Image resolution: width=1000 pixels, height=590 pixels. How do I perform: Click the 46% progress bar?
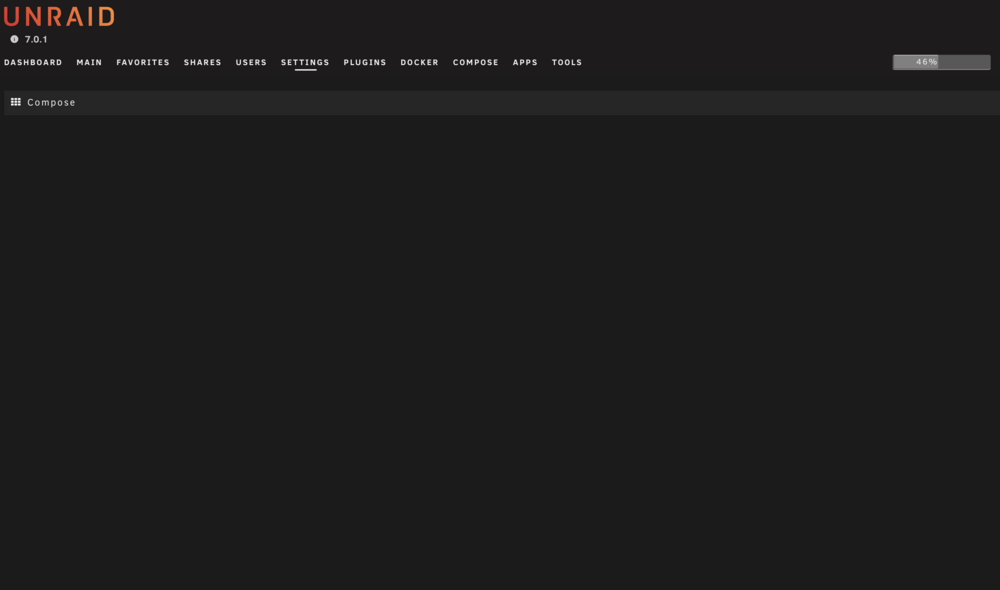(x=941, y=62)
